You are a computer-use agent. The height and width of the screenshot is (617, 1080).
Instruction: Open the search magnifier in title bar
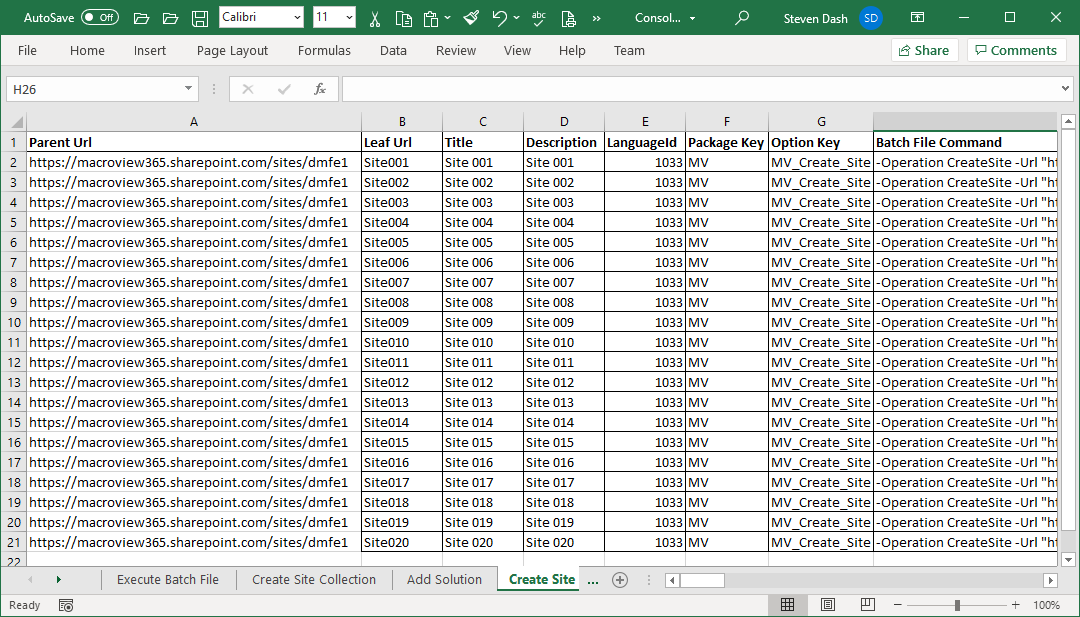(742, 18)
